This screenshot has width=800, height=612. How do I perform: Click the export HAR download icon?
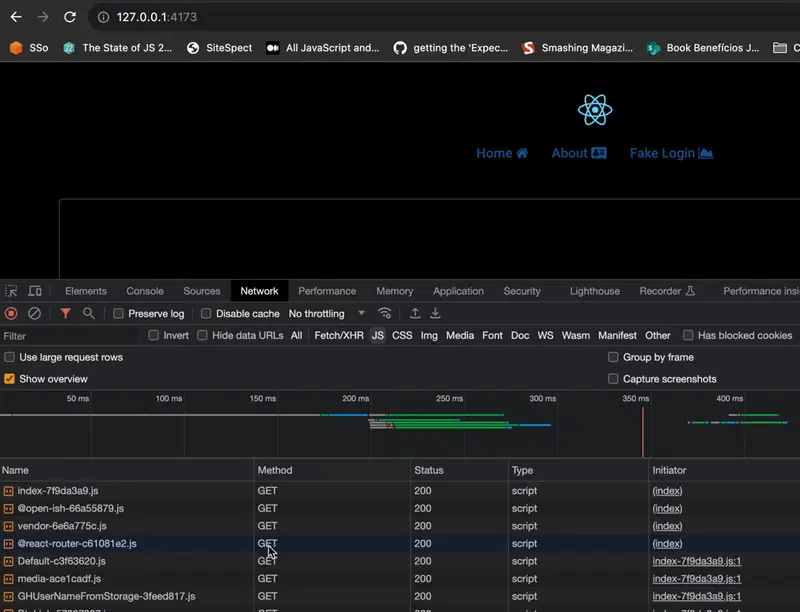[x=435, y=314]
